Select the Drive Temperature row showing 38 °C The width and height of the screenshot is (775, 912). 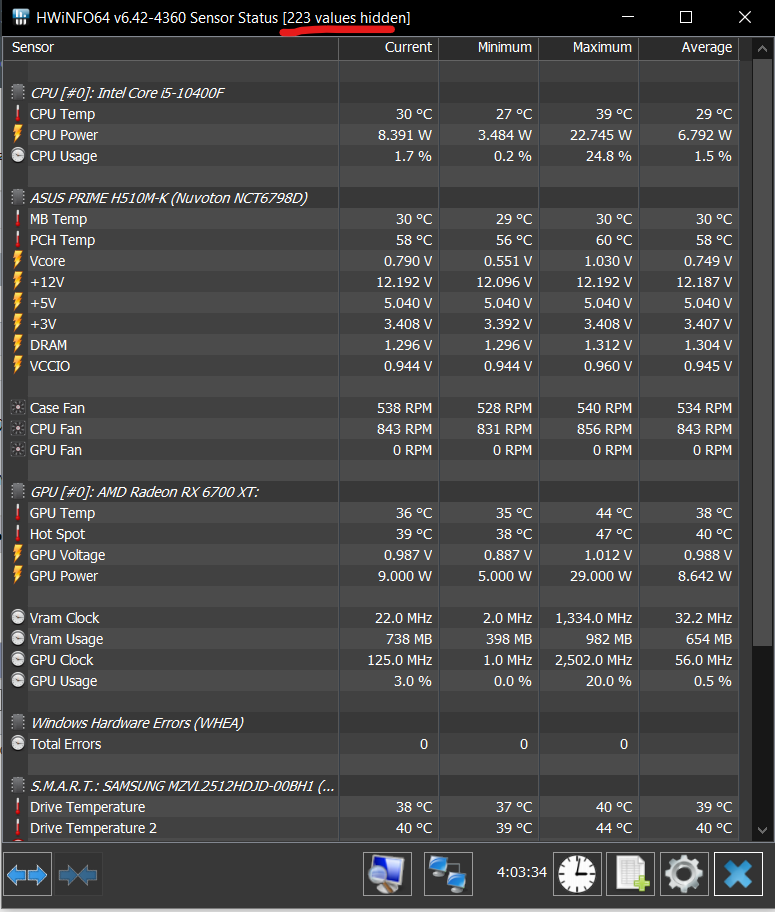point(371,807)
